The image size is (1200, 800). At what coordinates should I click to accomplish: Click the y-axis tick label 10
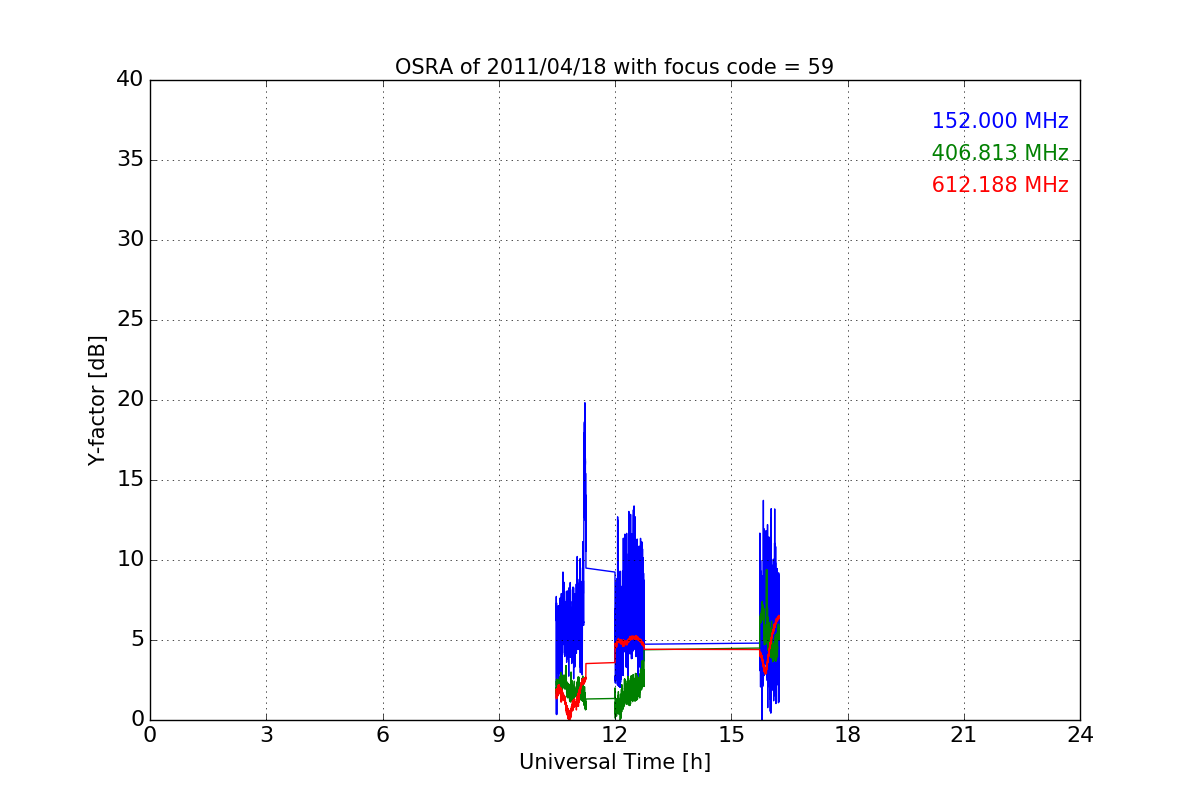click(130, 560)
